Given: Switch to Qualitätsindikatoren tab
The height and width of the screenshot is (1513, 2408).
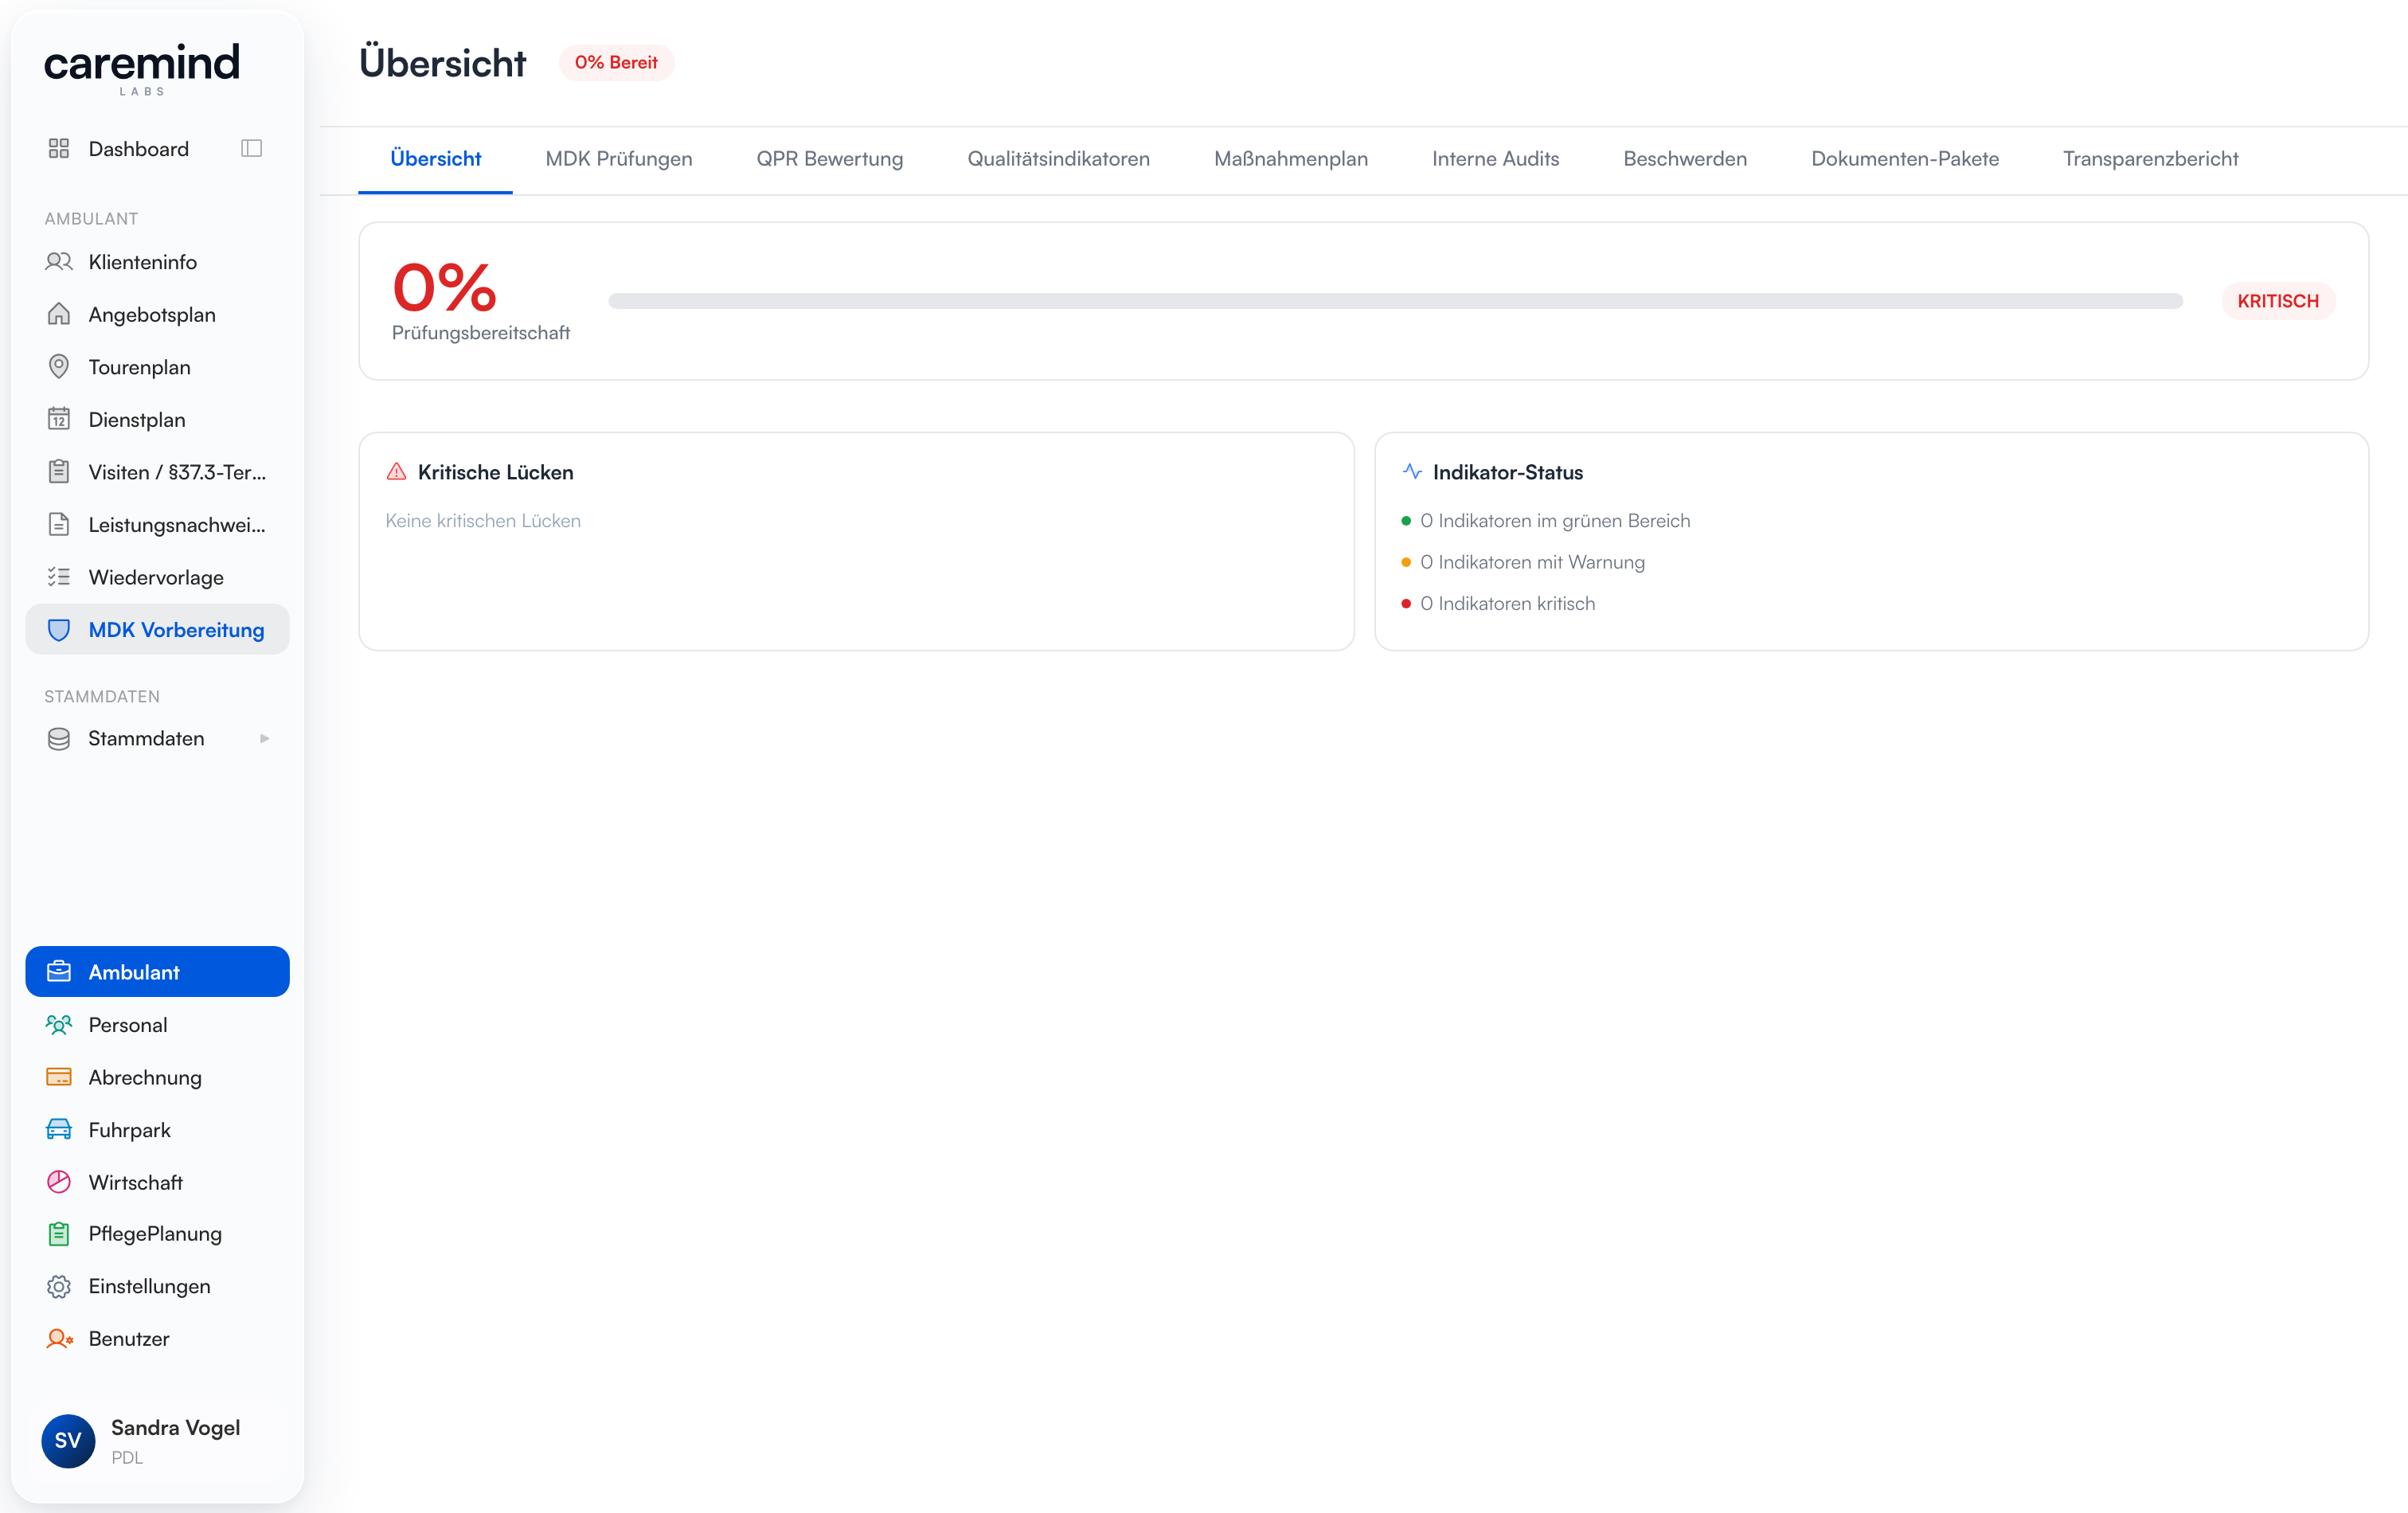Looking at the screenshot, I should [x=1059, y=159].
